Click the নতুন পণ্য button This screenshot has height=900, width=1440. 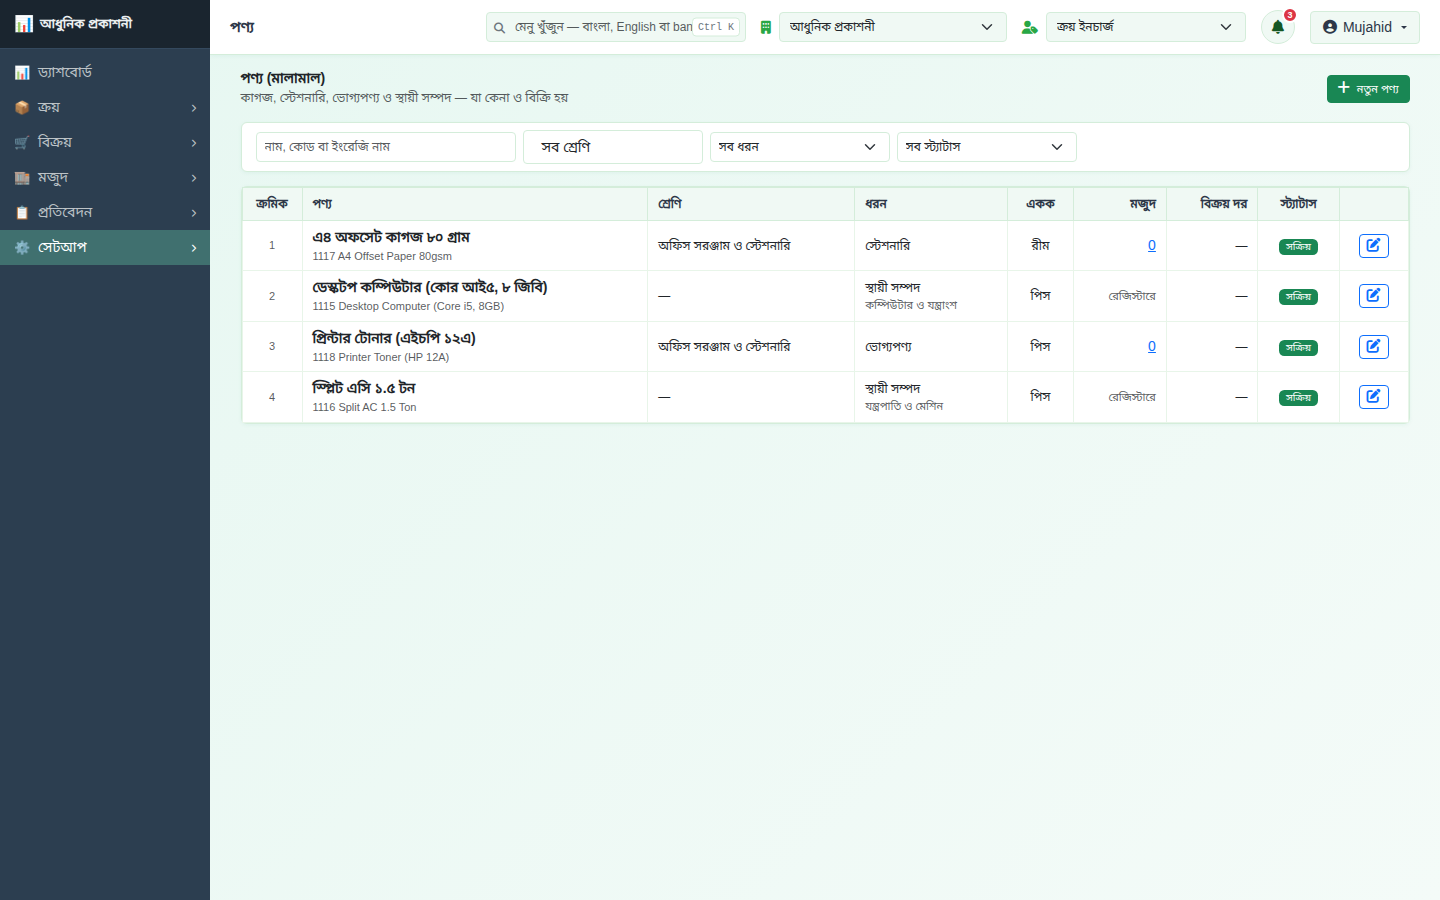coord(1368,89)
